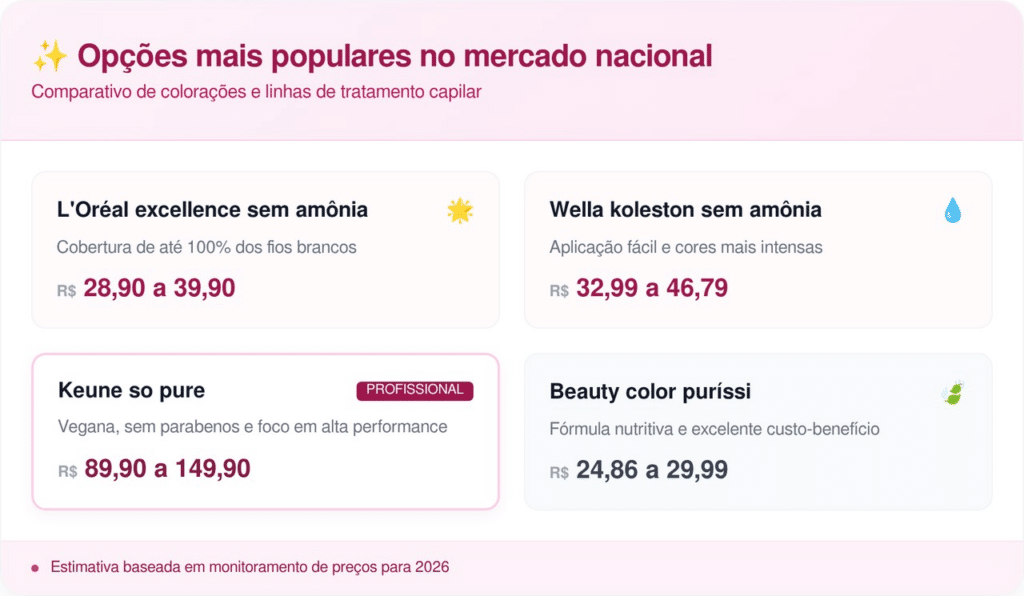This screenshot has height=596, width=1024.
Task: Click the Beauty Color price 24,86 a 29,99
Action: 651,470
